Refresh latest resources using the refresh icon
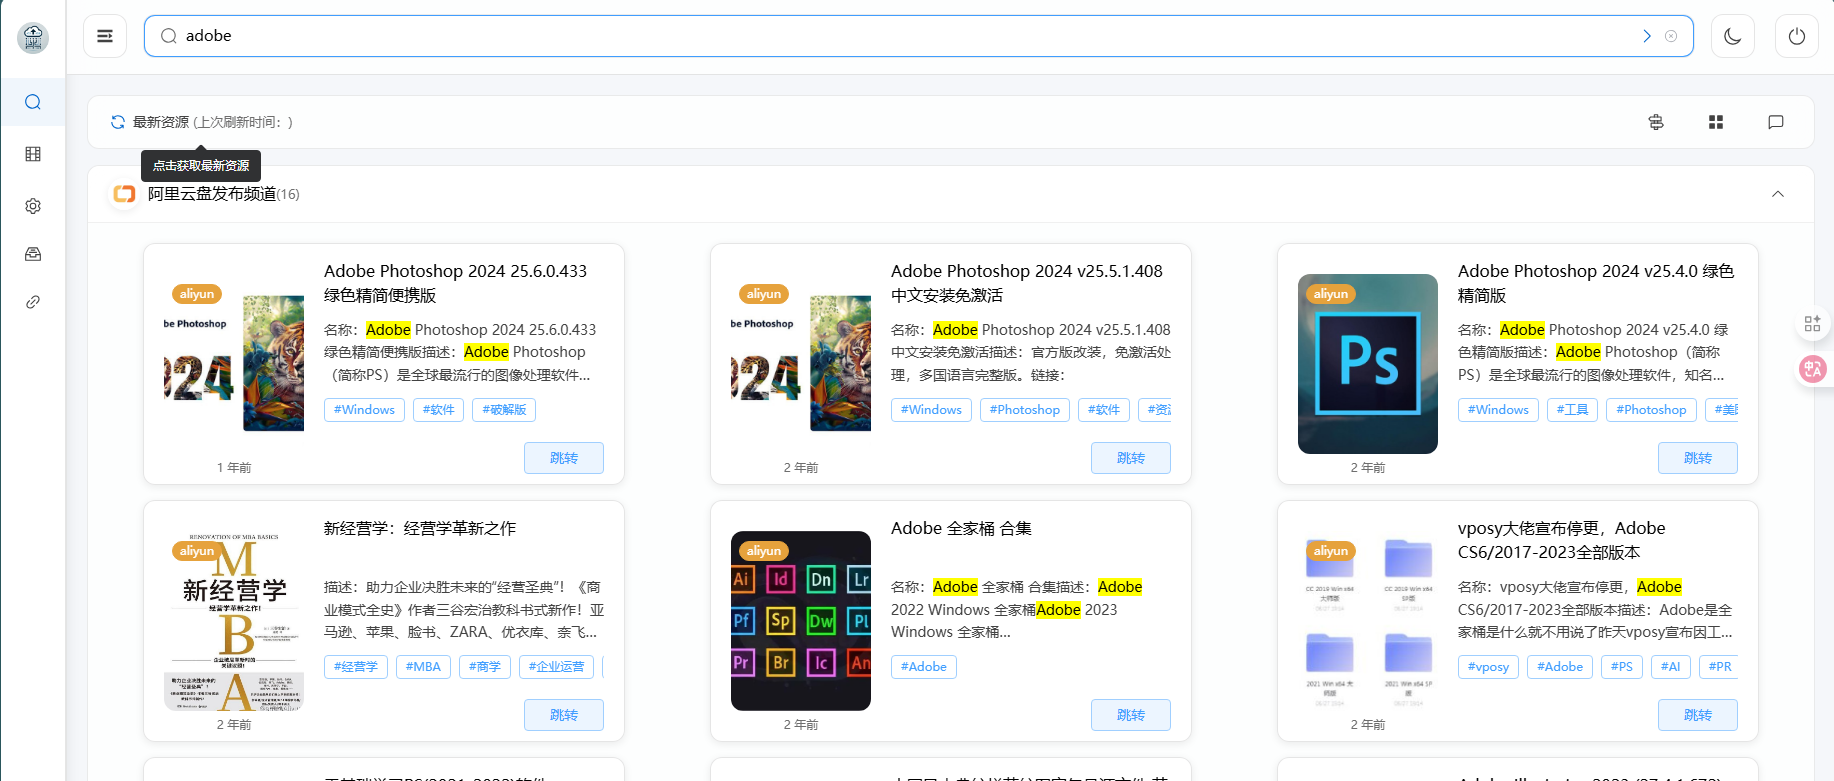 tap(118, 122)
